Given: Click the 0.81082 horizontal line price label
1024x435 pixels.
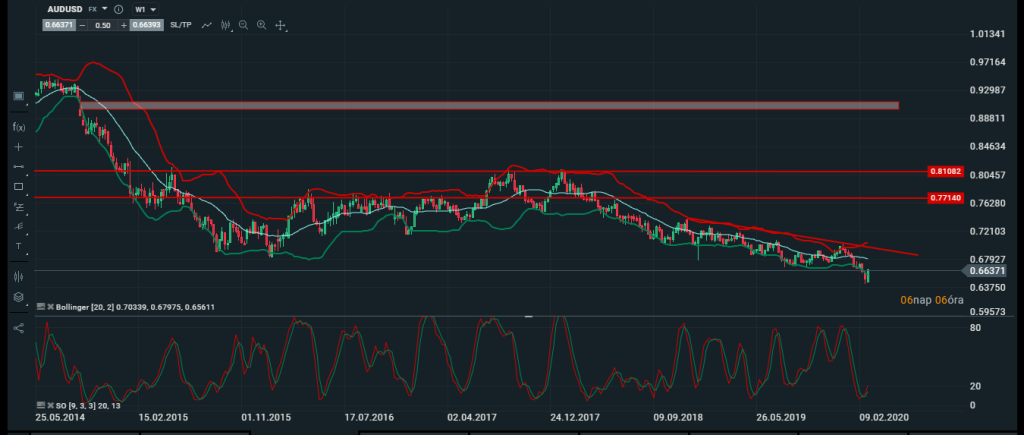Looking at the screenshot, I should tap(945, 172).
